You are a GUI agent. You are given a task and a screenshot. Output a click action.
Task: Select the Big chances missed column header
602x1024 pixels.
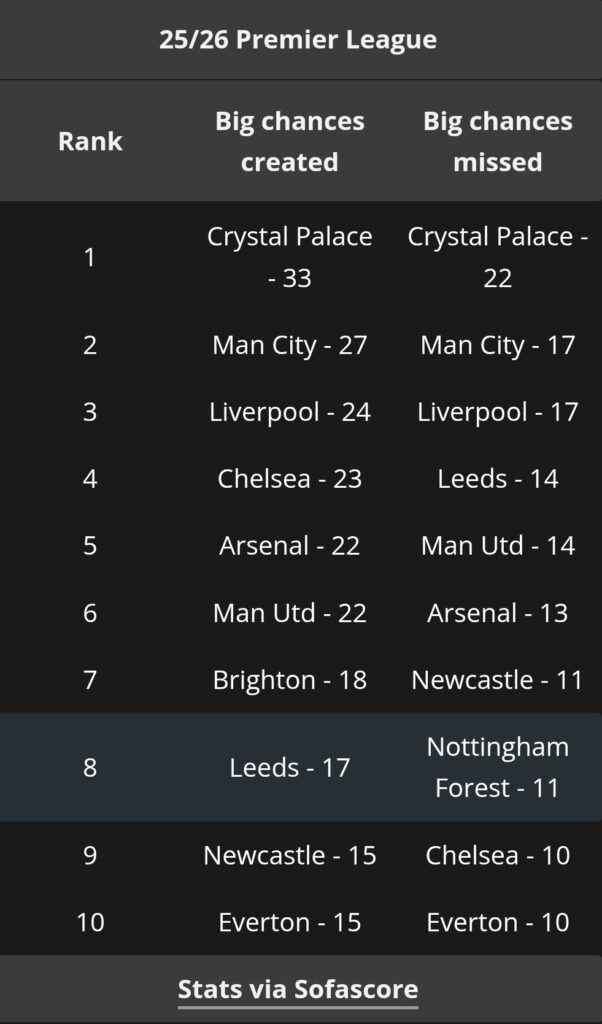tap(497, 141)
